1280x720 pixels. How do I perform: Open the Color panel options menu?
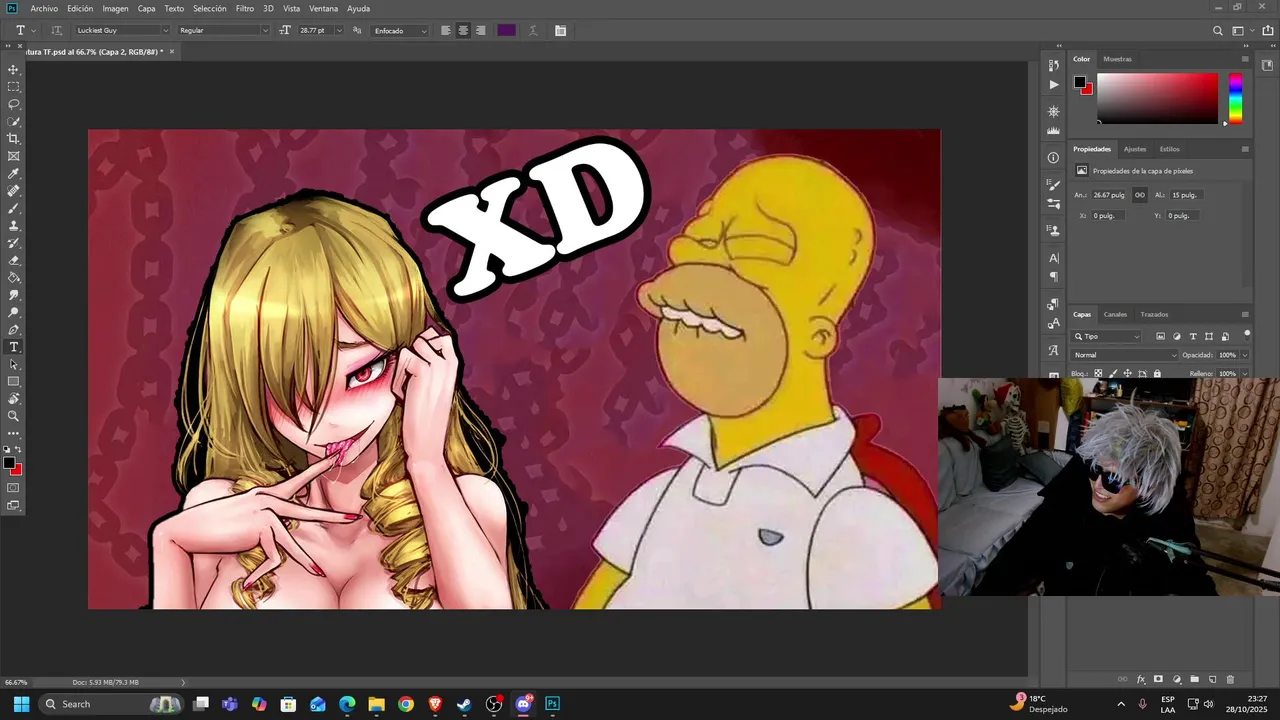[1245, 59]
